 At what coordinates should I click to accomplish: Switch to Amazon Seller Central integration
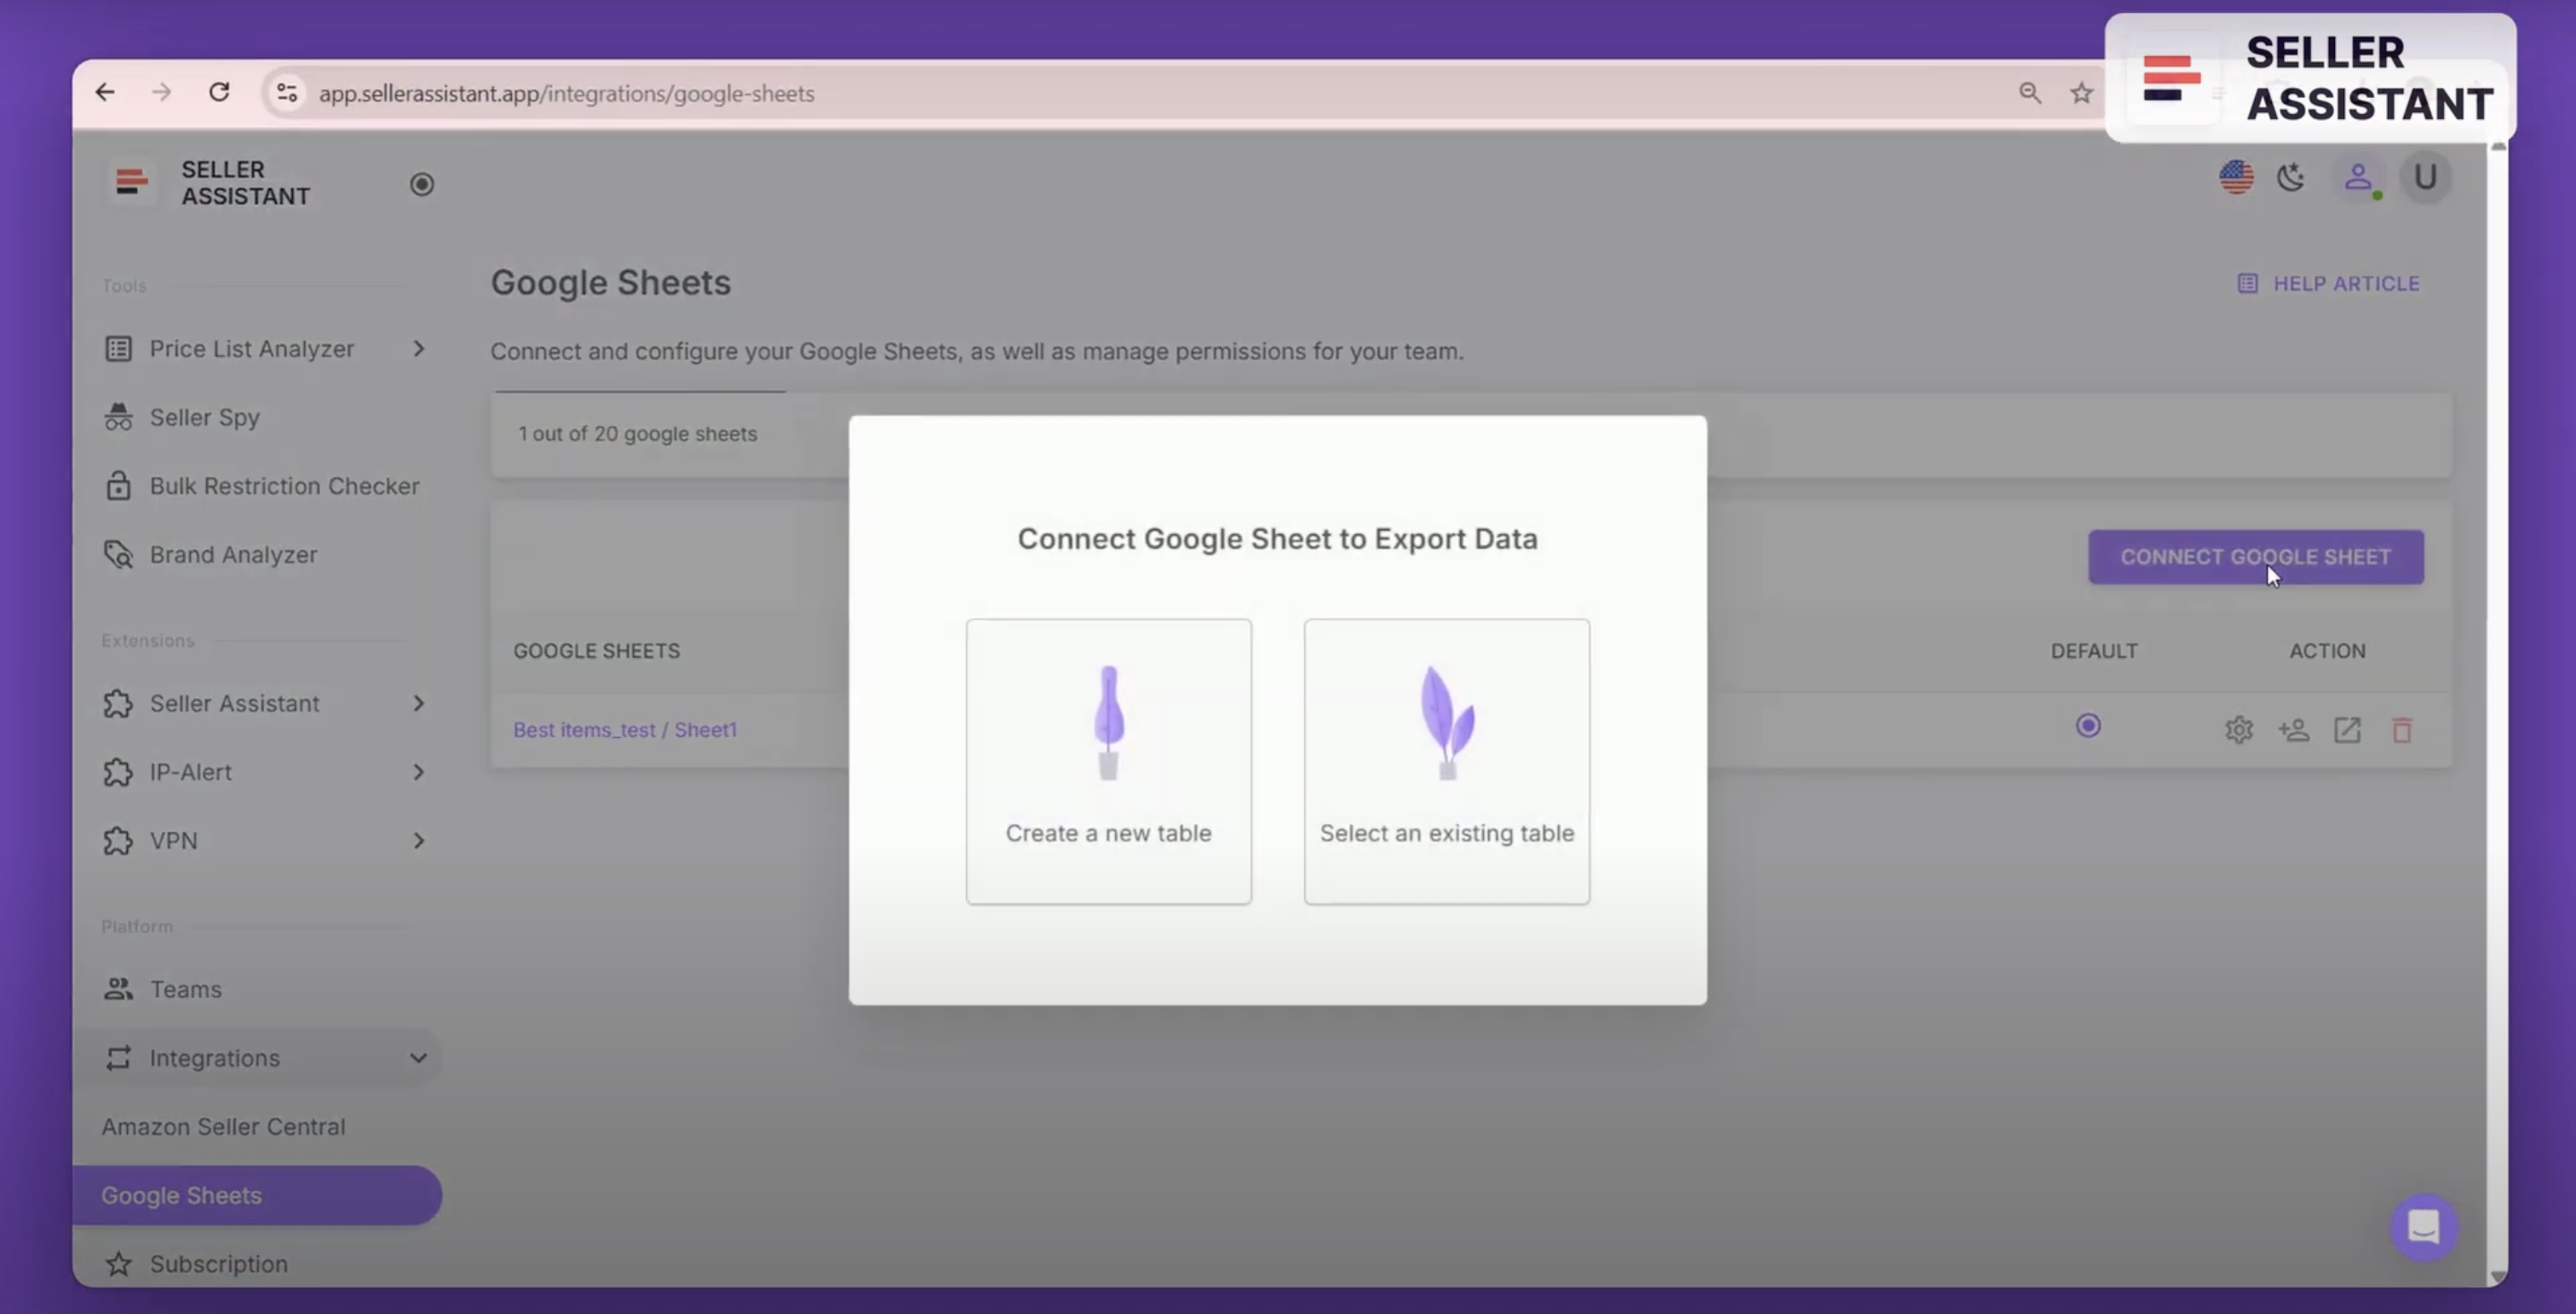(223, 1125)
